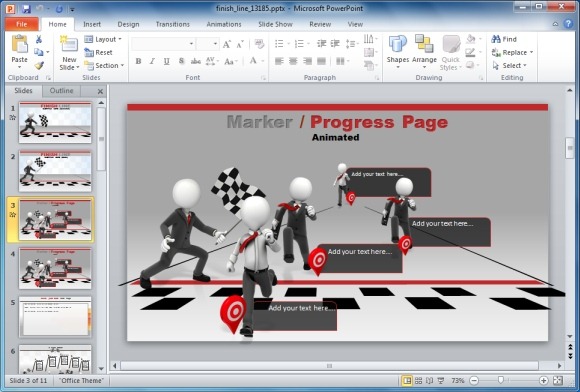Switch to the Insert tab
The width and height of the screenshot is (580, 392).
[x=92, y=24]
